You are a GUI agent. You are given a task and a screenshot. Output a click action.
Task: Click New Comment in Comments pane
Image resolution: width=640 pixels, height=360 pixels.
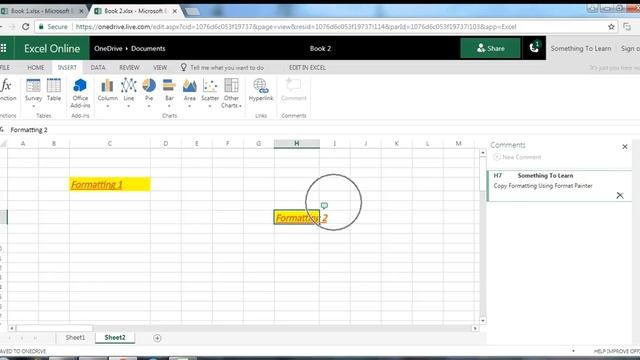point(517,157)
